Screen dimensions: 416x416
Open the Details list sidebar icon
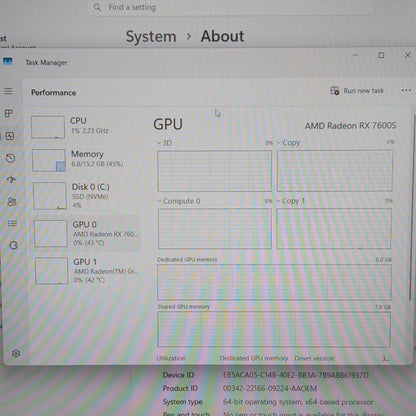tap(12, 223)
